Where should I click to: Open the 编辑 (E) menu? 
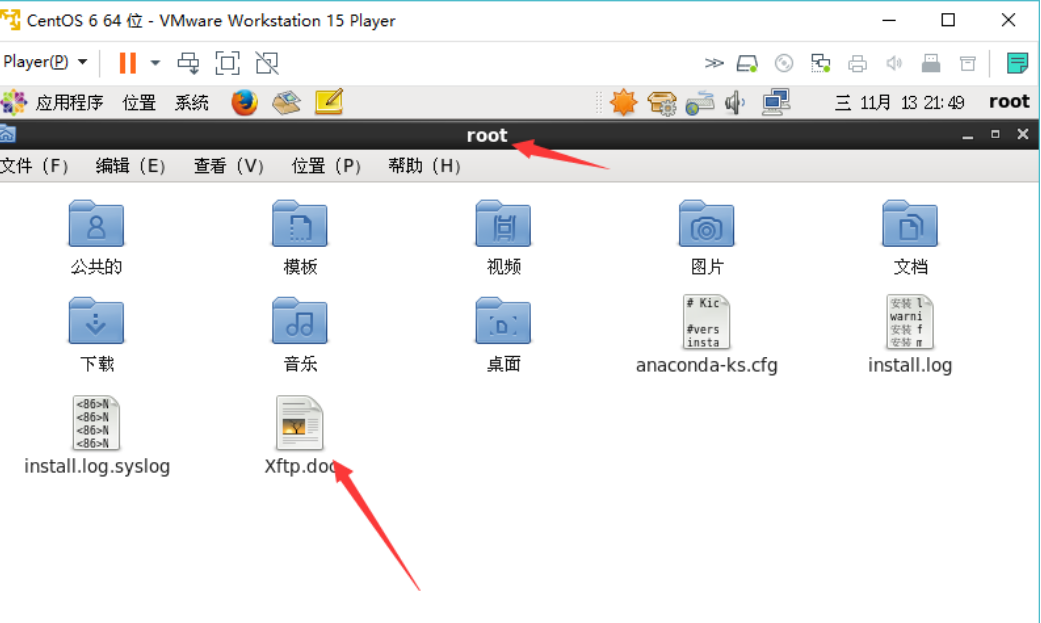coord(130,165)
